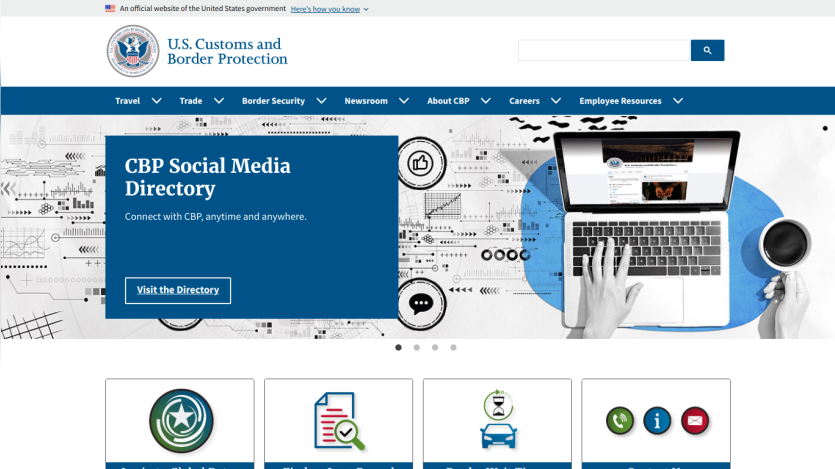Go to the third carousel slide dot
The width and height of the screenshot is (835, 469).
[x=435, y=348]
